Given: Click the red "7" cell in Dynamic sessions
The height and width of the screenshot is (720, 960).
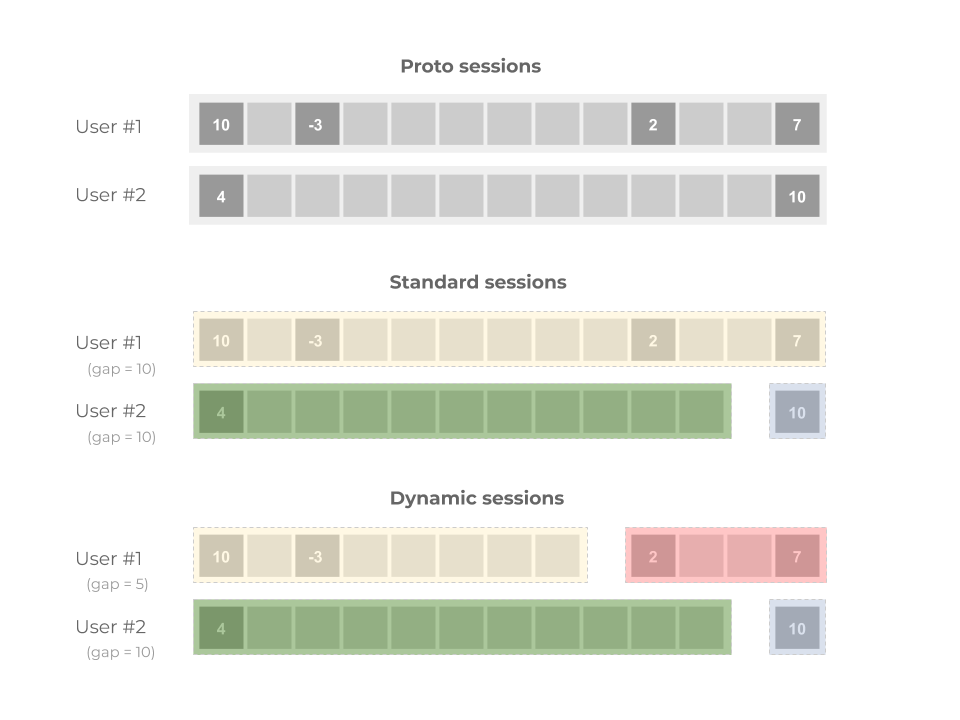Looking at the screenshot, I should coord(797,557).
